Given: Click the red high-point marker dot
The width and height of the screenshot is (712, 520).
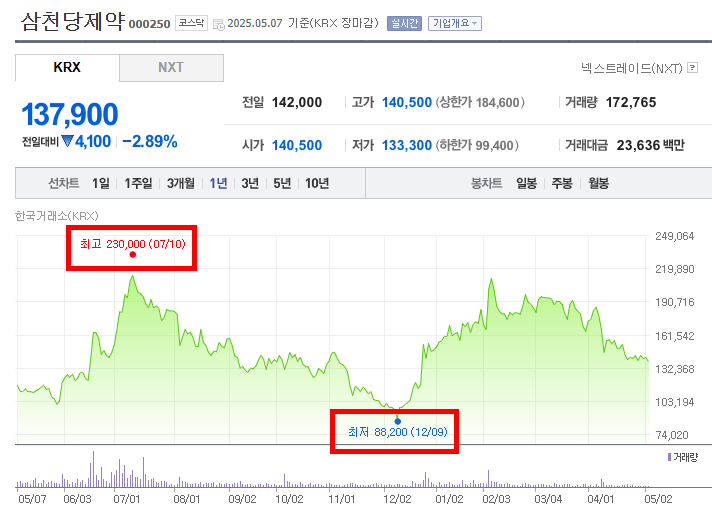Looking at the screenshot, I should (x=133, y=255).
